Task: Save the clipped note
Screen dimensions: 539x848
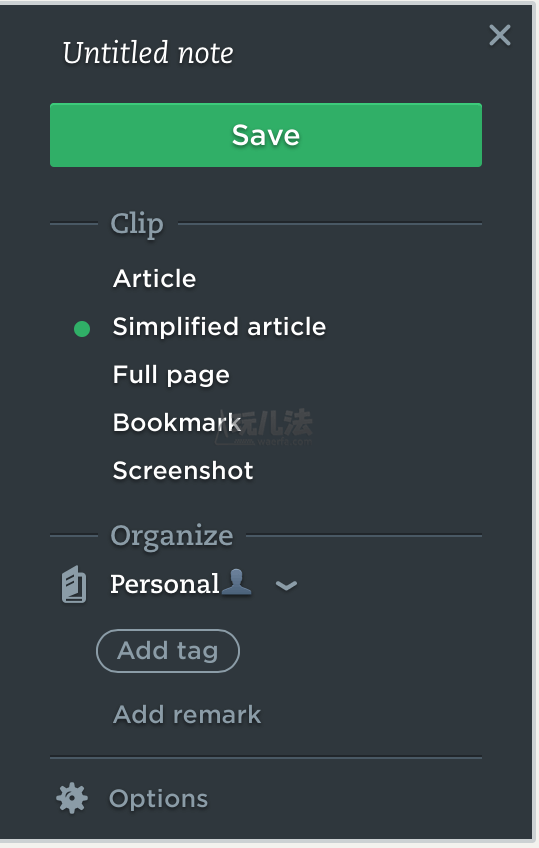Action: coord(266,135)
